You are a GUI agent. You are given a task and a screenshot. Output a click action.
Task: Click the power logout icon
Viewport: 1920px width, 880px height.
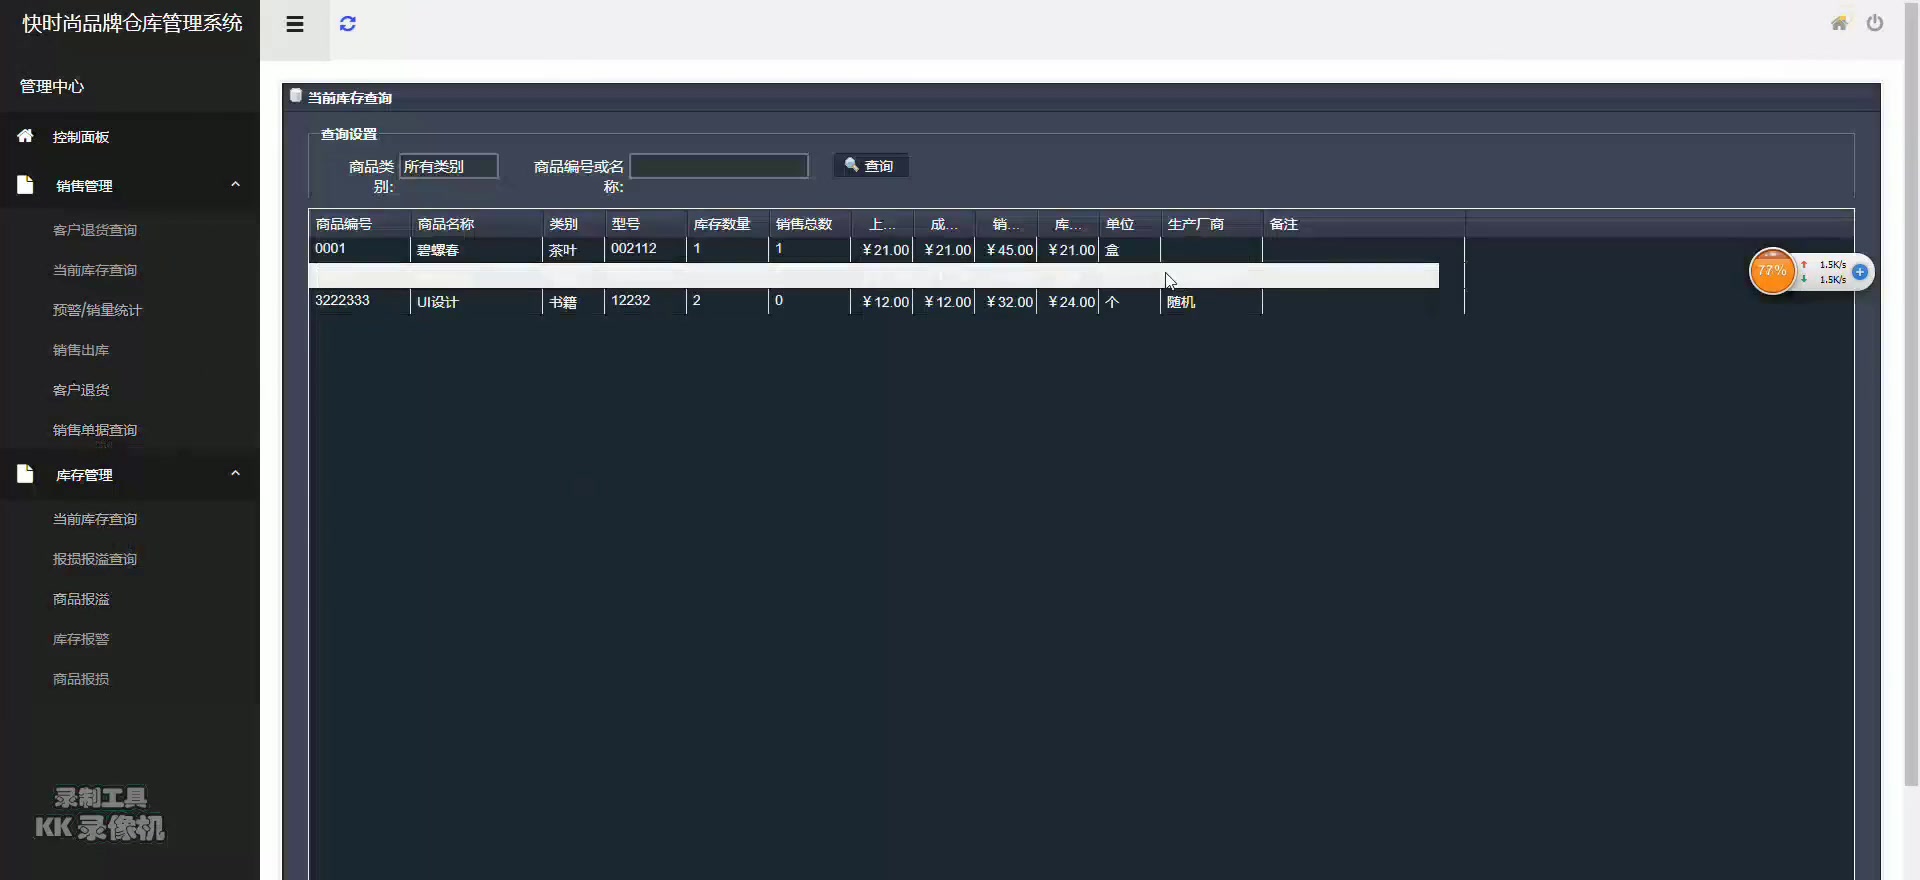[x=1875, y=23]
